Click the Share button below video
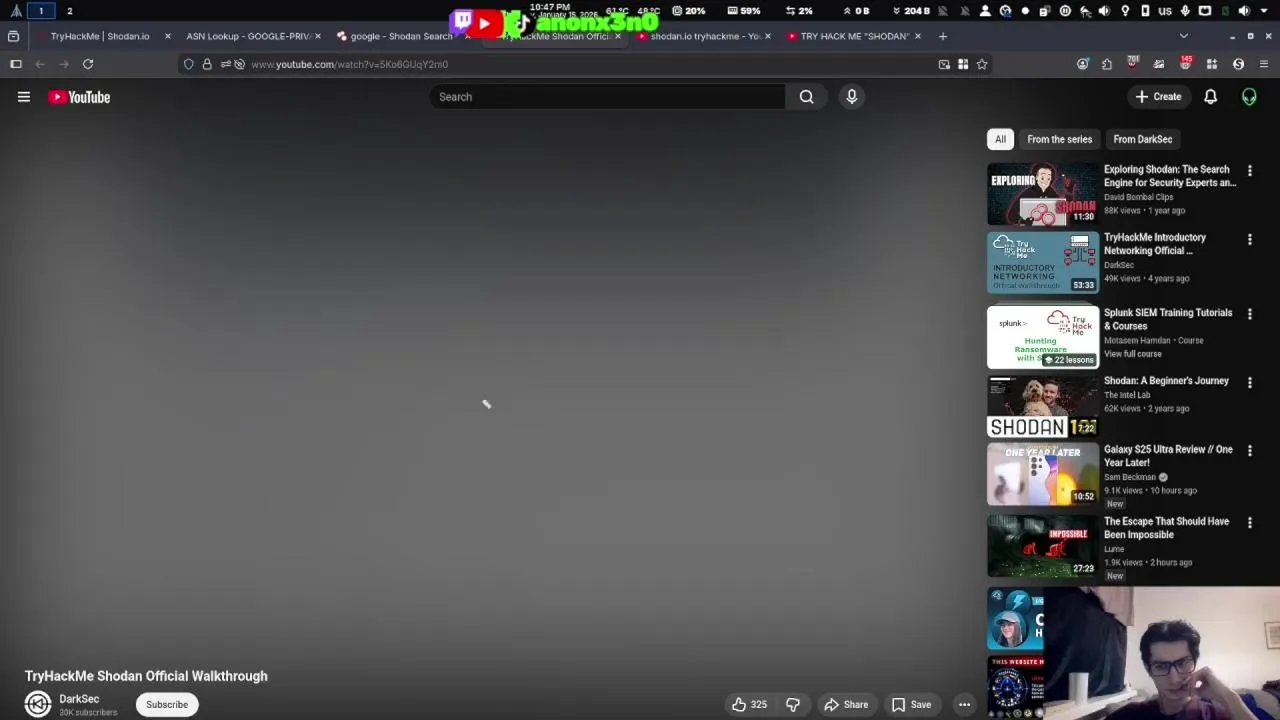This screenshot has width=1280, height=720. [846, 704]
